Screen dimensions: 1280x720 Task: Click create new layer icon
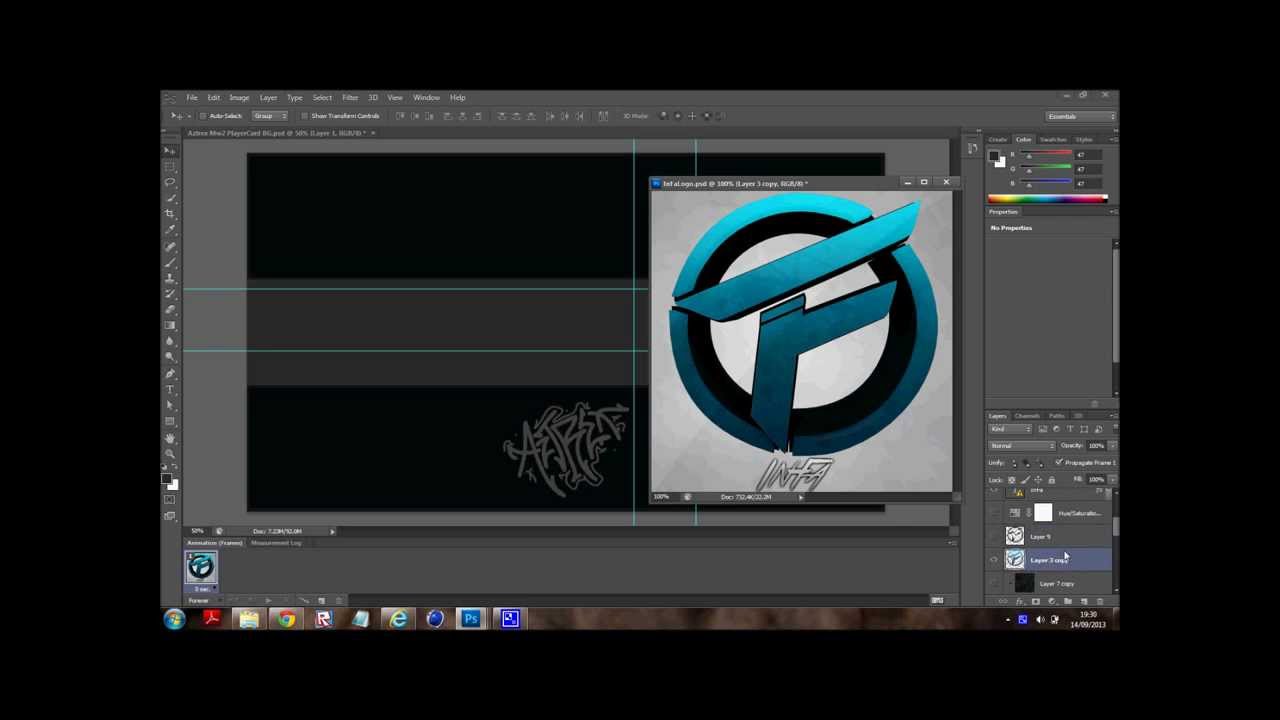tap(1084, 601)
